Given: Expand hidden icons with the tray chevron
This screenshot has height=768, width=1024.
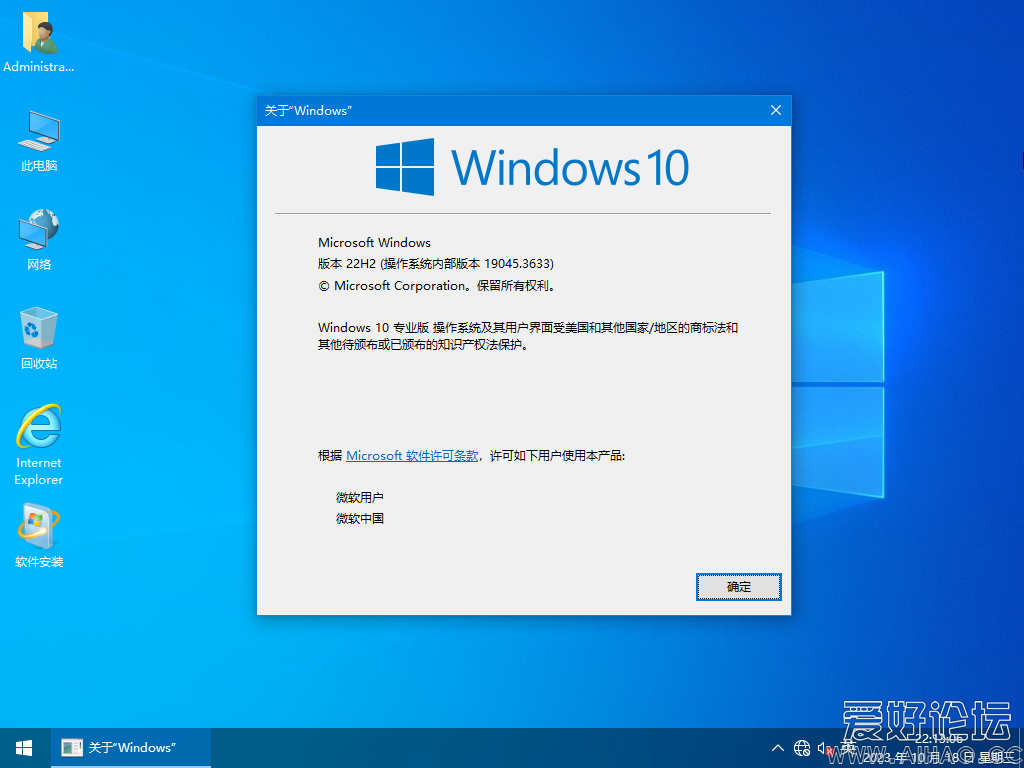Looking at the screenshot, I should (777, 747).
